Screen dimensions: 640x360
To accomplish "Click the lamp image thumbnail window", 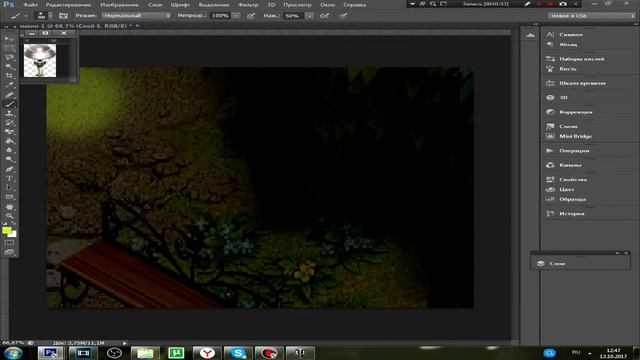I will [x=40, y=60].
